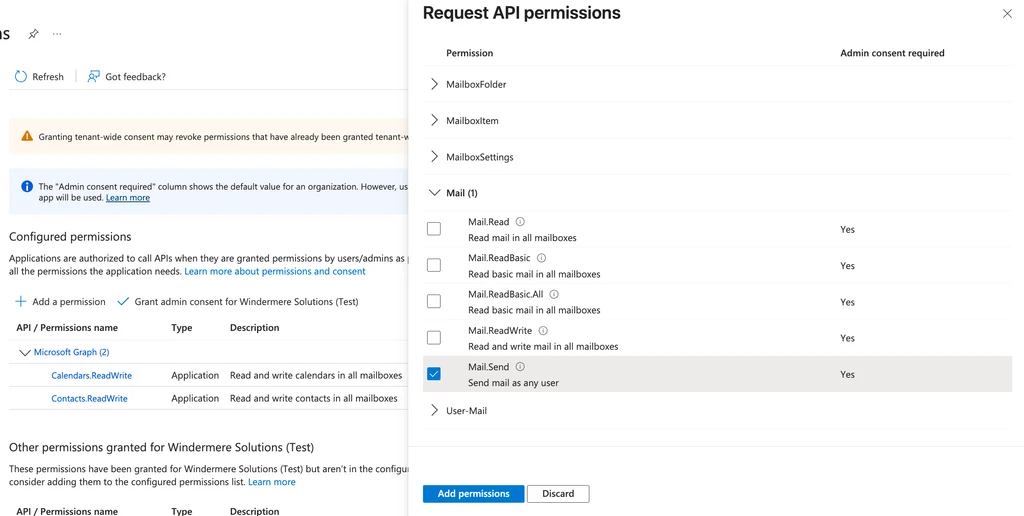Click the Got feedback person icon
Image resolution: width=1024 pixels, height=516 pixels.
pos(93,76)
